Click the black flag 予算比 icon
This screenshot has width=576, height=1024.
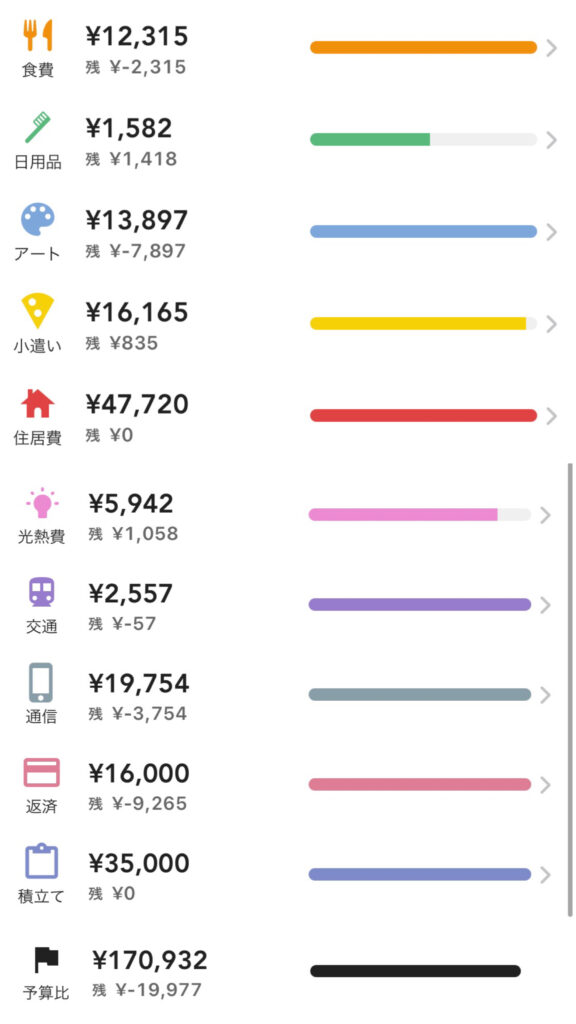tap(46, 960)
